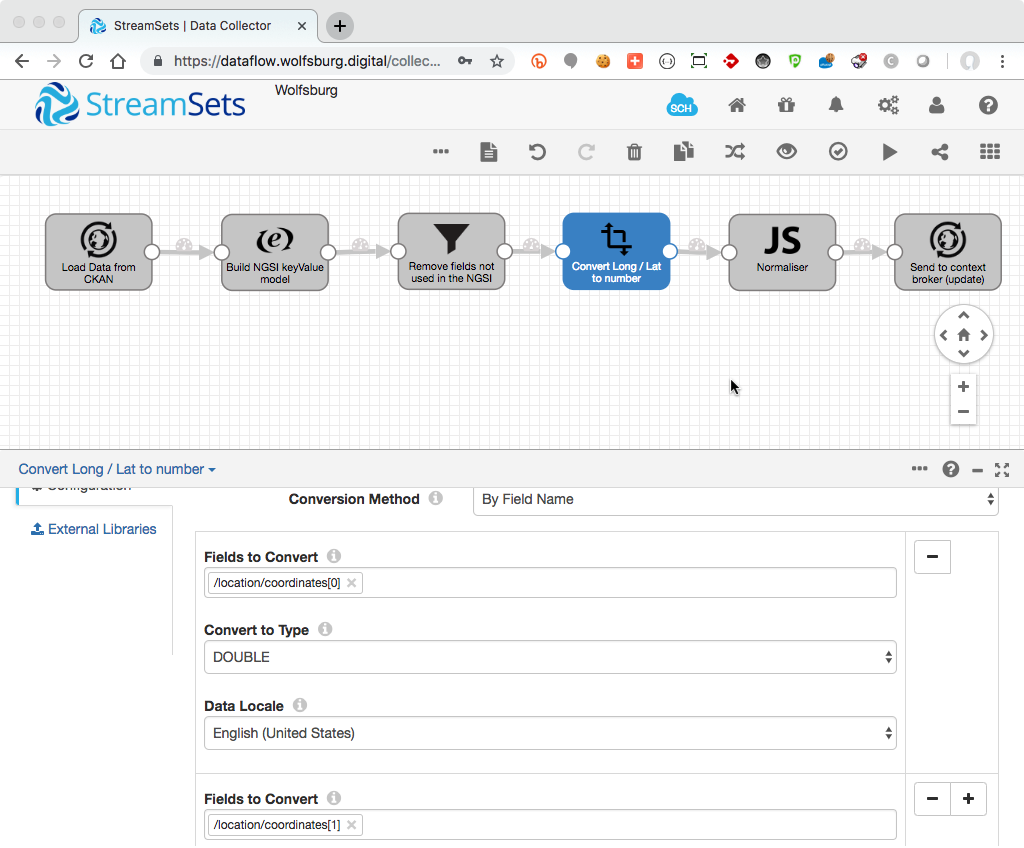Delete selected stage with trash icon
The image size is (1024, 848).
click(634, 152)
